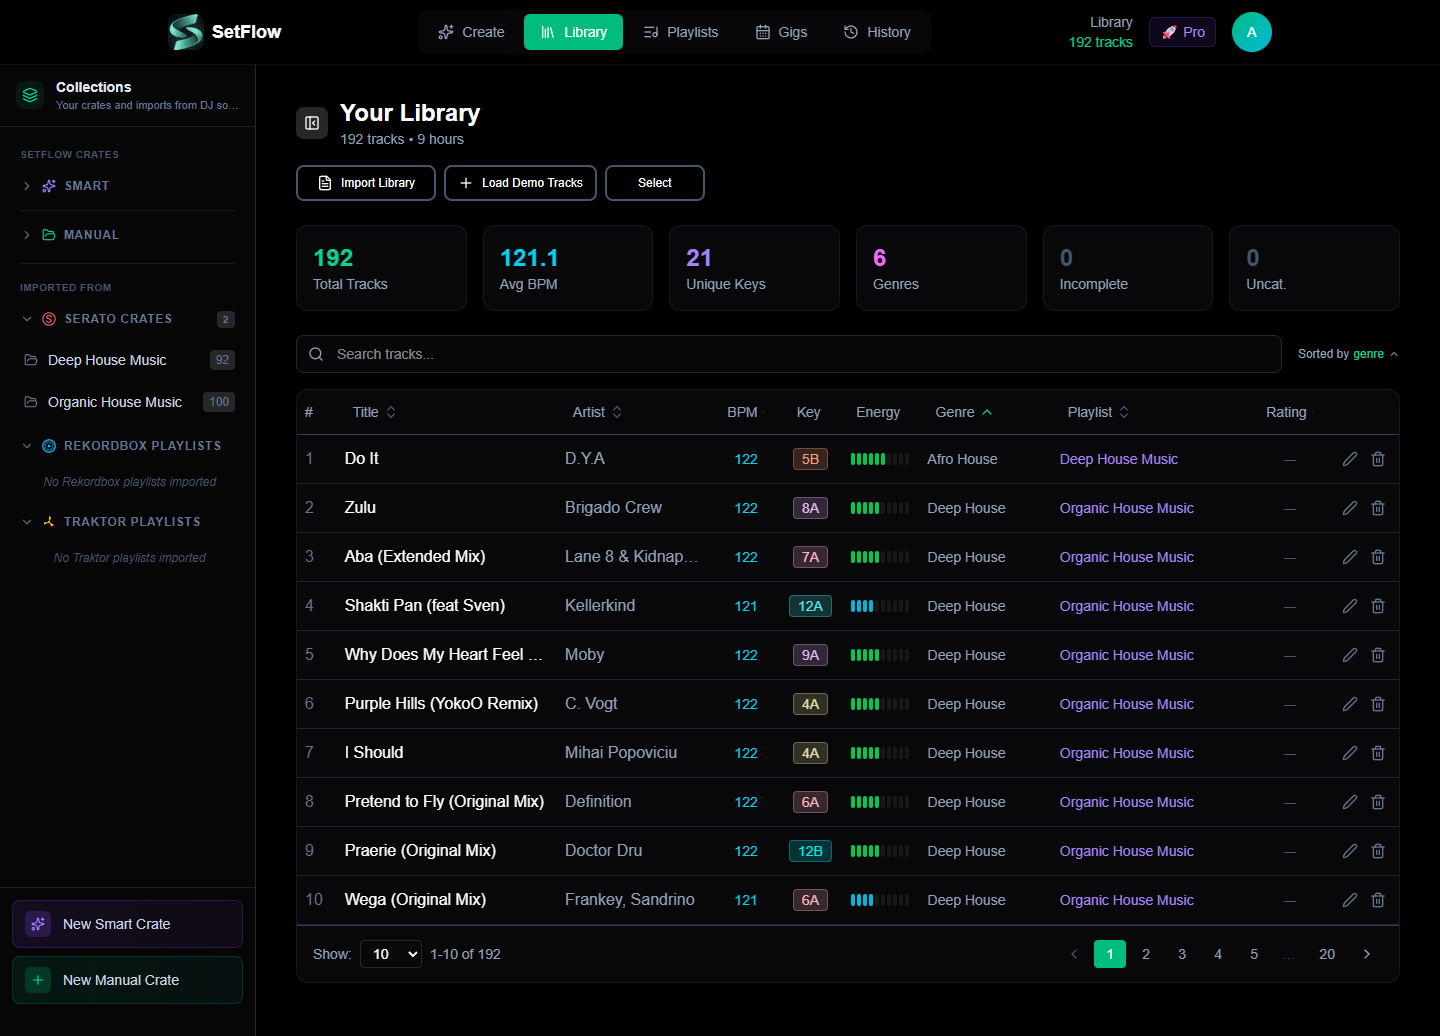Click the Import Library button
The height and width of the screenshot is (1036, 1440).
pyautogui.click(x=366, y=183)
